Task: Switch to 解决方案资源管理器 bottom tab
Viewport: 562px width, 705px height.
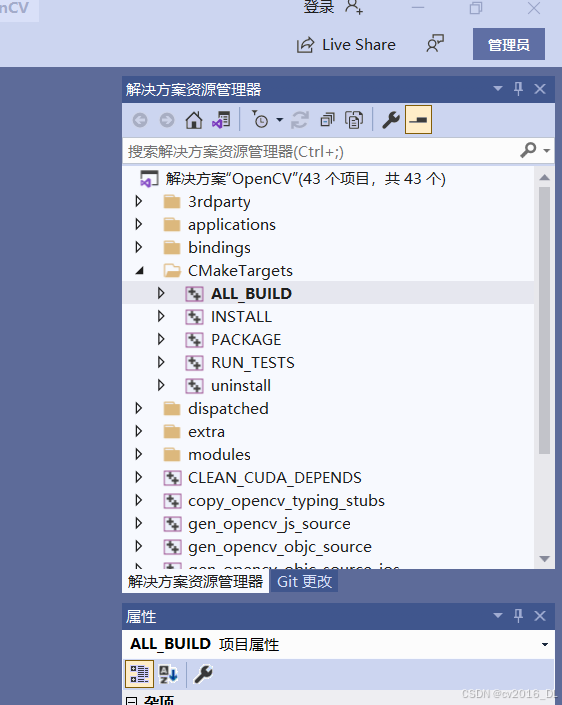Action: (196, 581)
